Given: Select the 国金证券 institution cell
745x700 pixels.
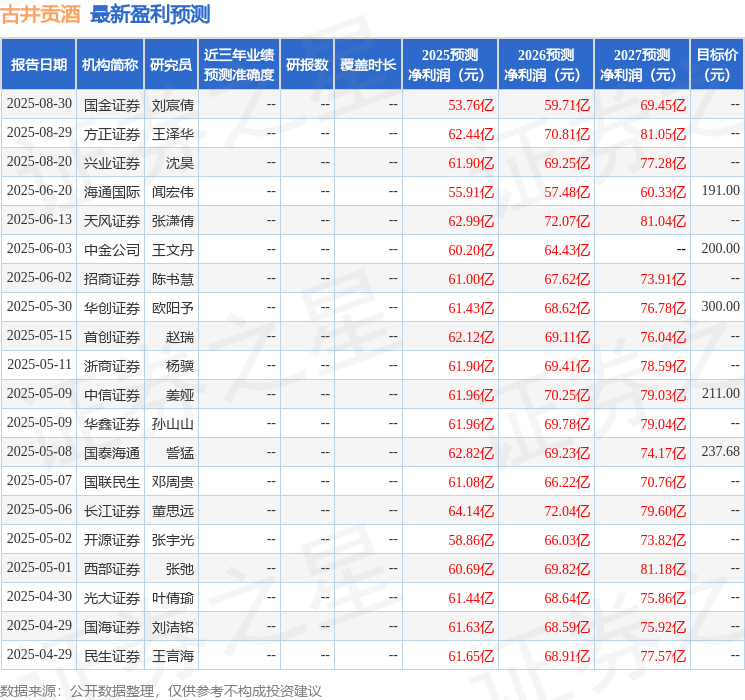Looking at the screenshot, I should (112, 105).
